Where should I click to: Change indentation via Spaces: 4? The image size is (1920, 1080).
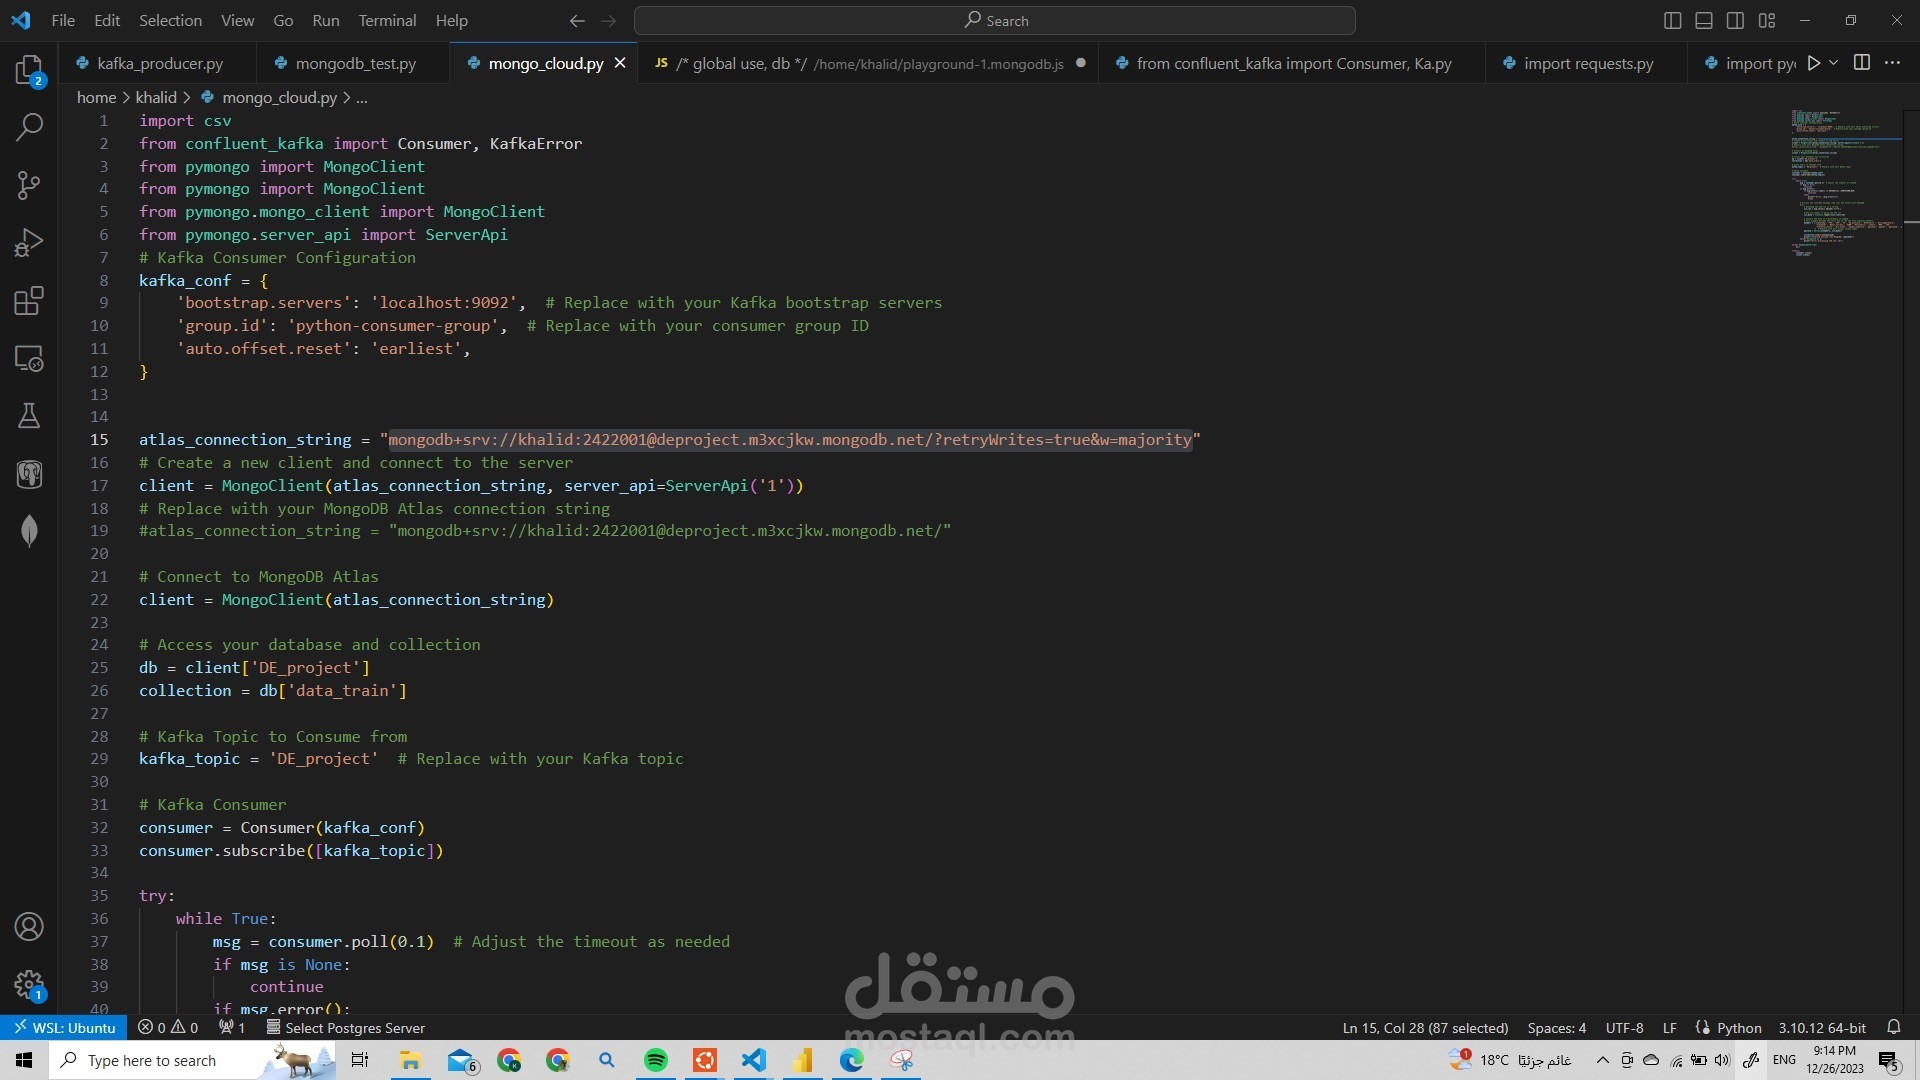pyautogui.click(x=1556, y=1027)
